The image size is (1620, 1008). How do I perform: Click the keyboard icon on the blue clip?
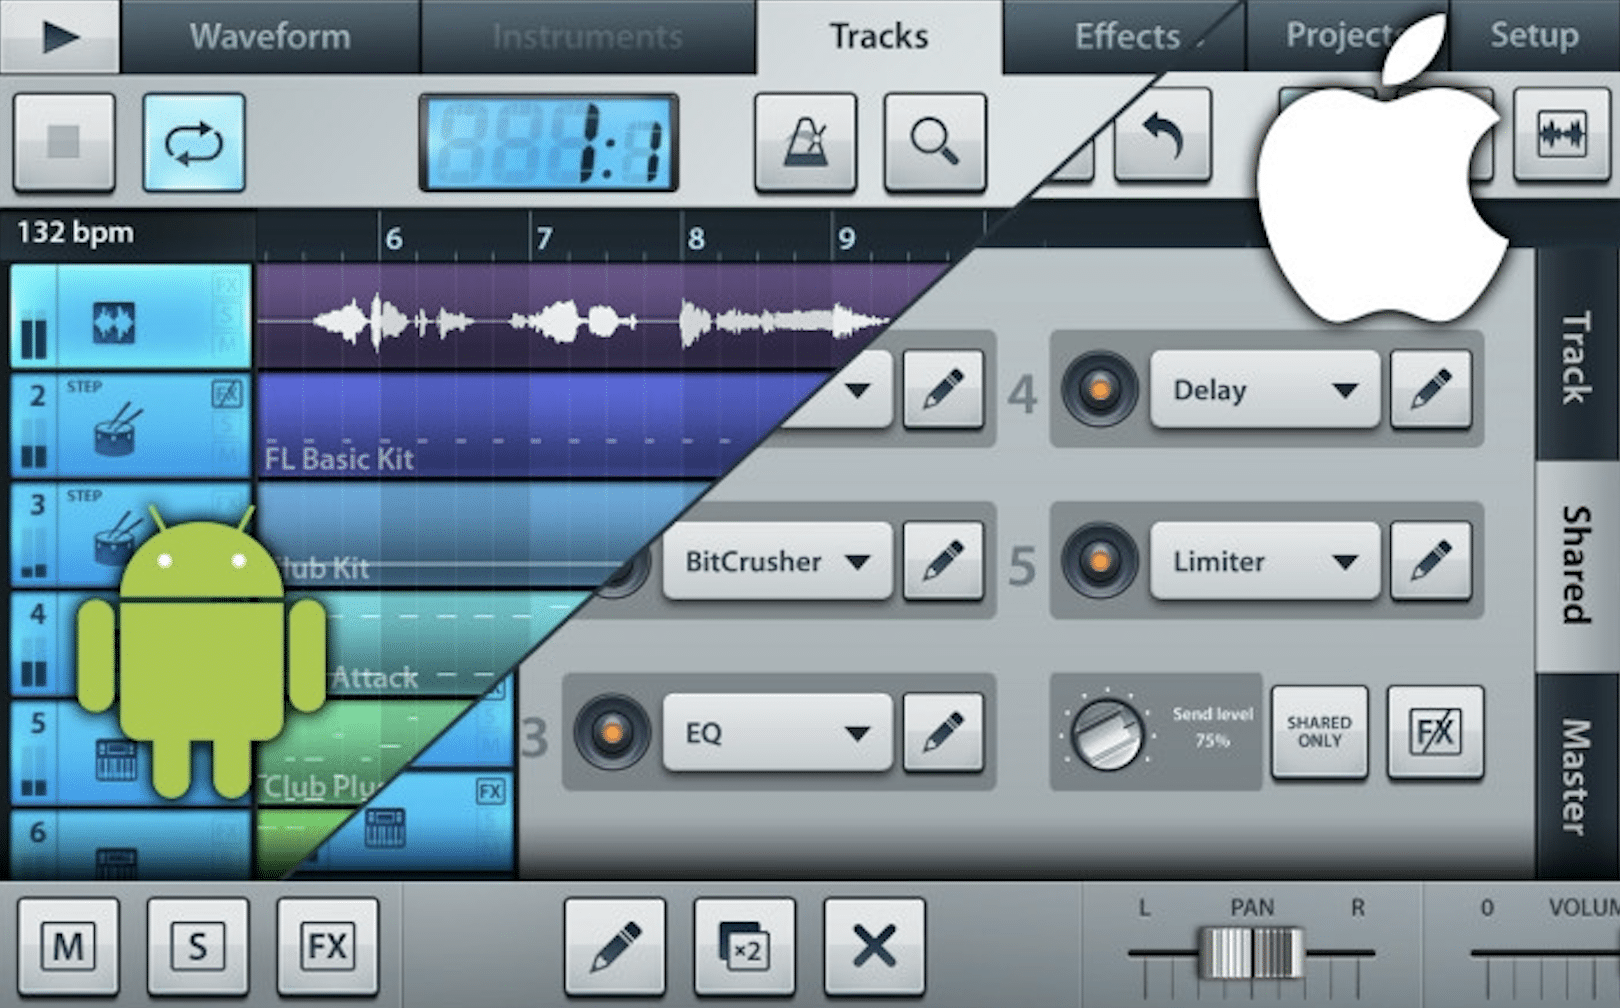point(385,828)
